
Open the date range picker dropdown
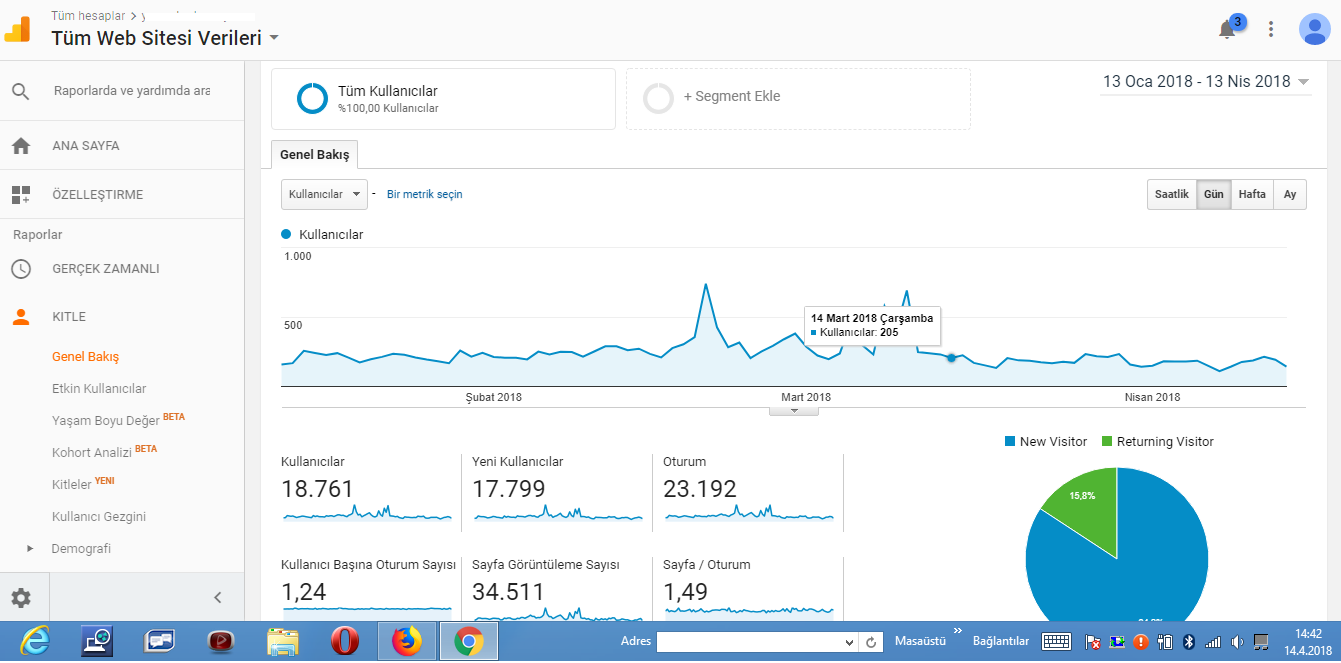(1206, 82)
